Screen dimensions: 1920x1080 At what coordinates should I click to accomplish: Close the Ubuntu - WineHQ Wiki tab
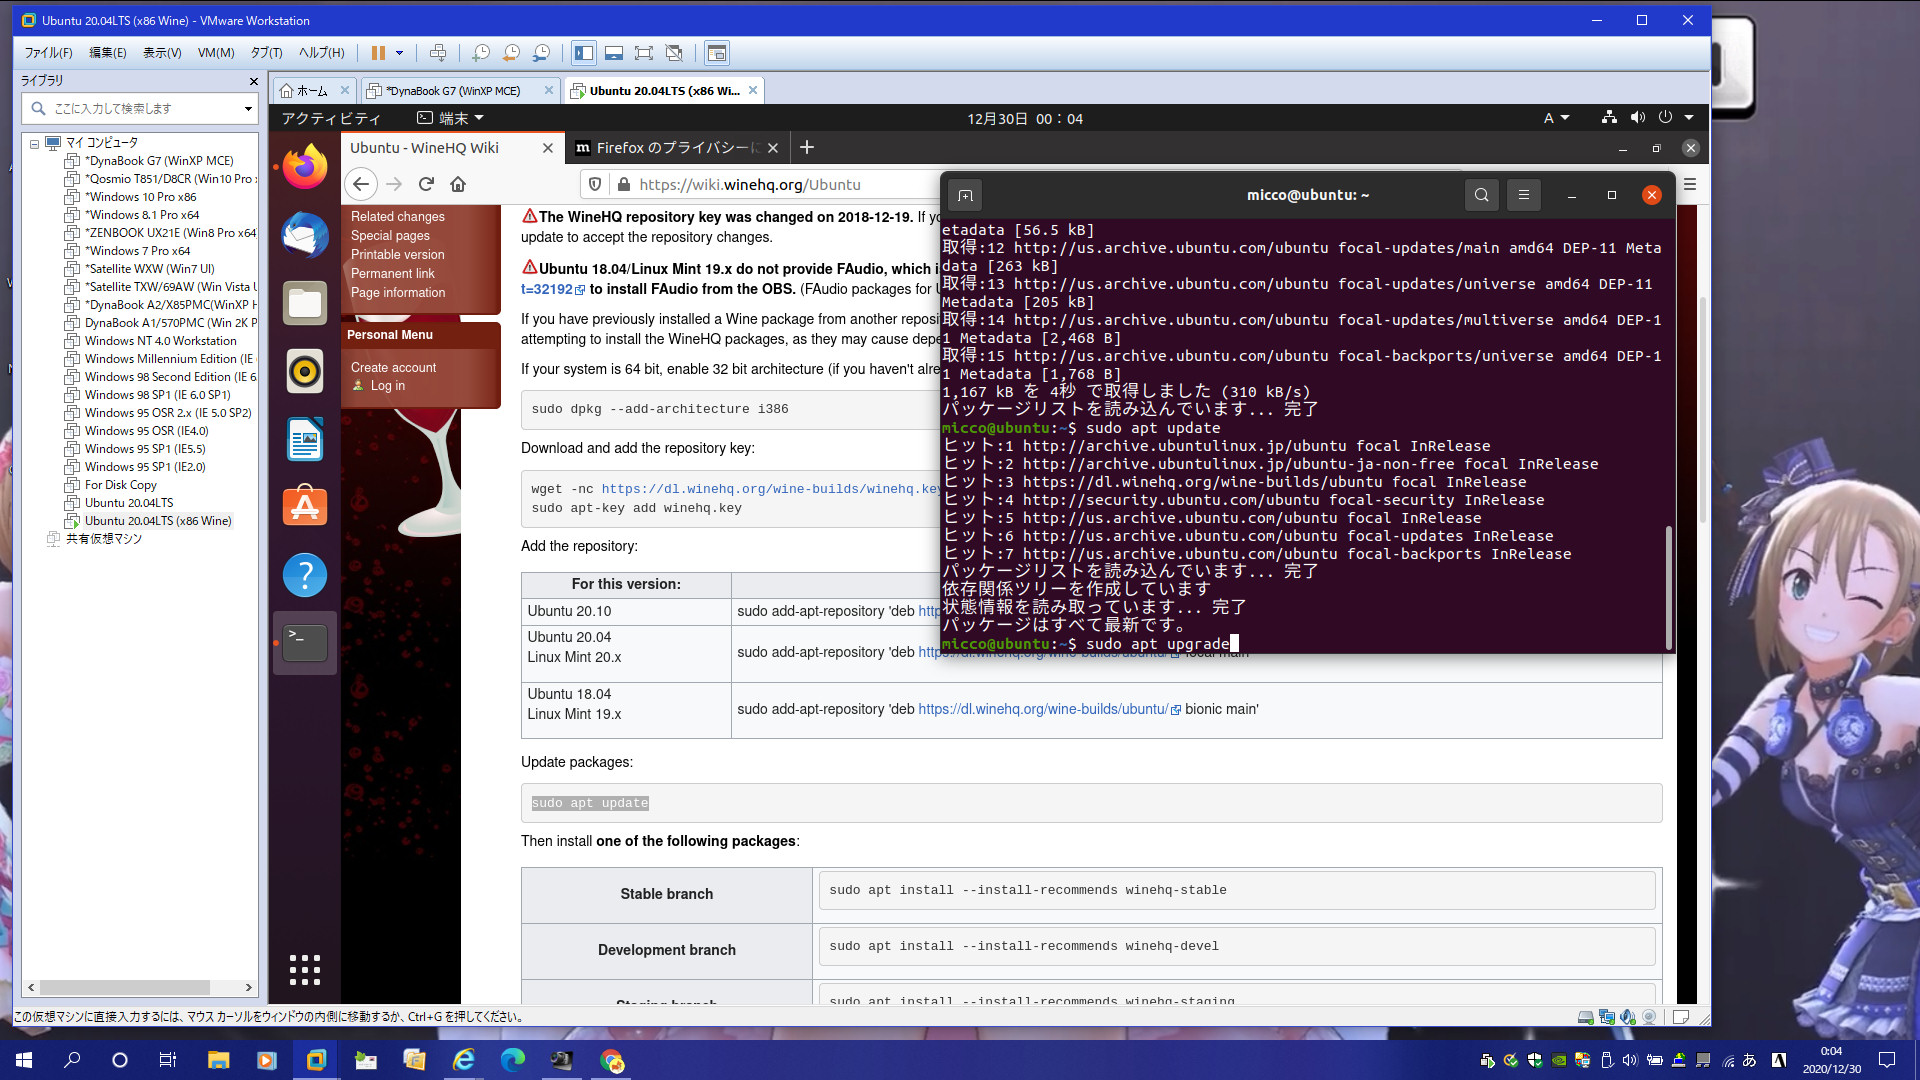[548, 148]
